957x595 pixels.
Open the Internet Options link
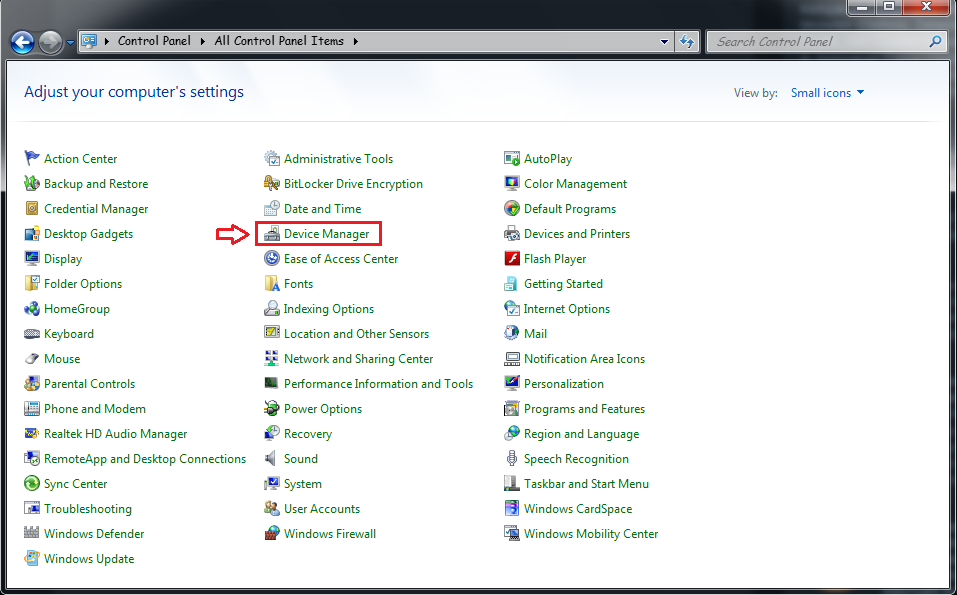(x=566, y=309)
